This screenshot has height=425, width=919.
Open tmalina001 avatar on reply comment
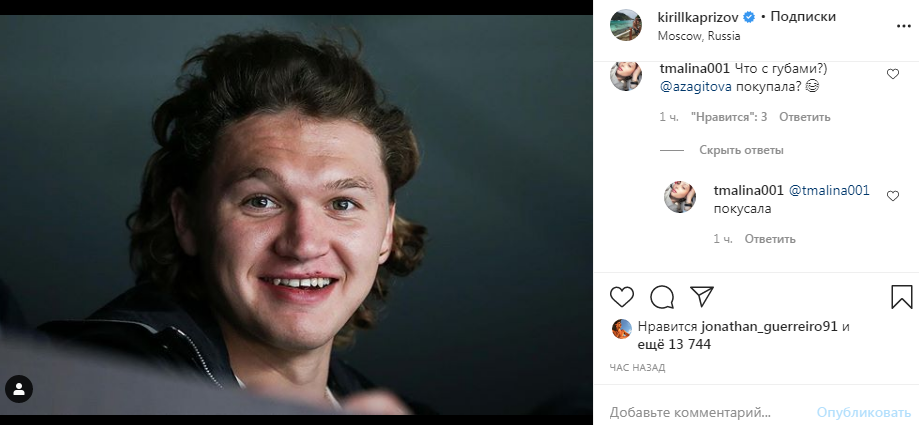[680, 197]
